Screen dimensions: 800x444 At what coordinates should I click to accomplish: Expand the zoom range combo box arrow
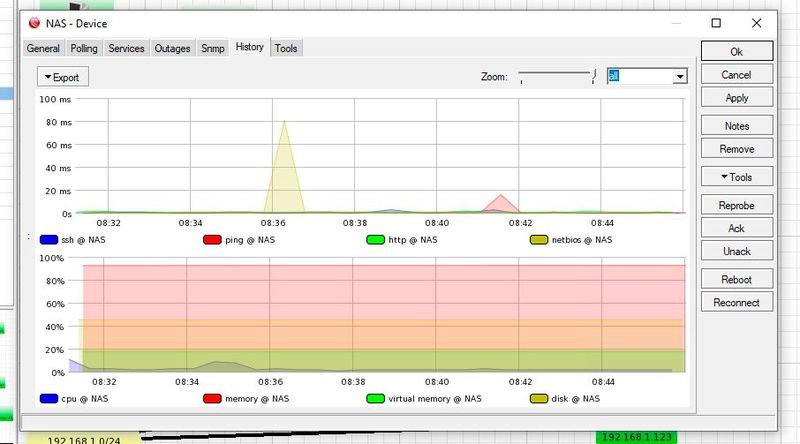point(680,77)
